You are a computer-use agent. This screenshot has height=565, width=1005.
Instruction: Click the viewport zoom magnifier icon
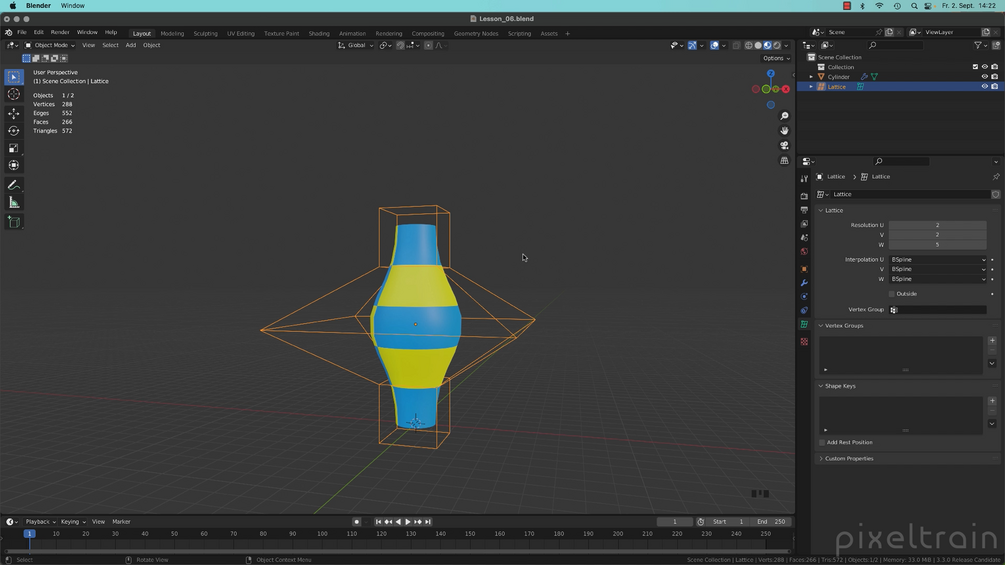[784, 116]
